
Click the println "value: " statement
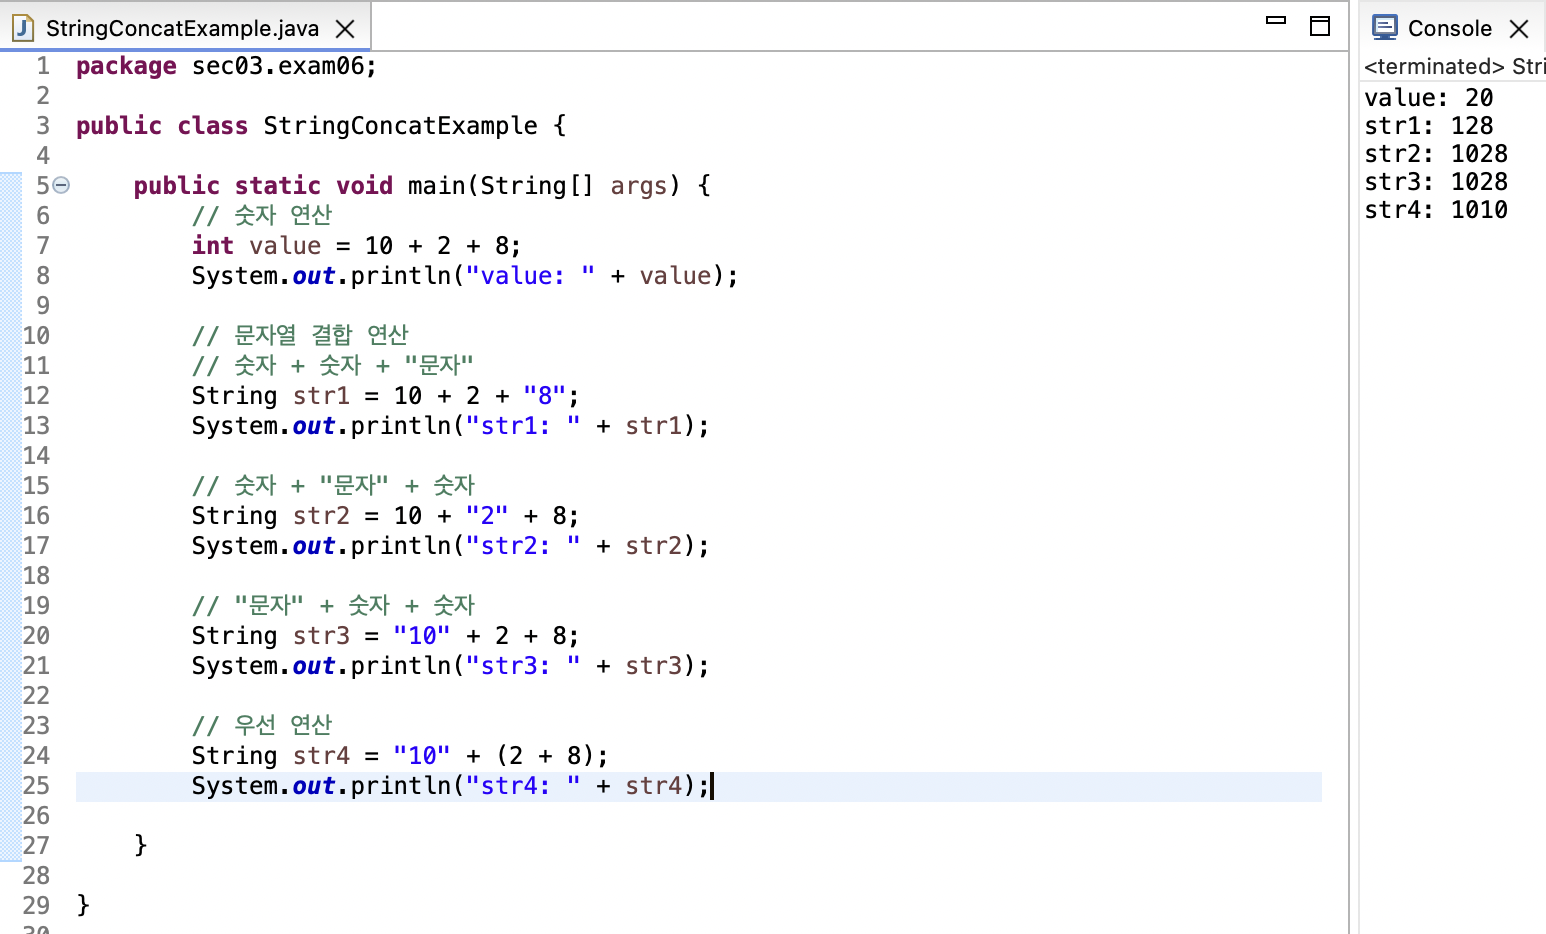[465, 276]
